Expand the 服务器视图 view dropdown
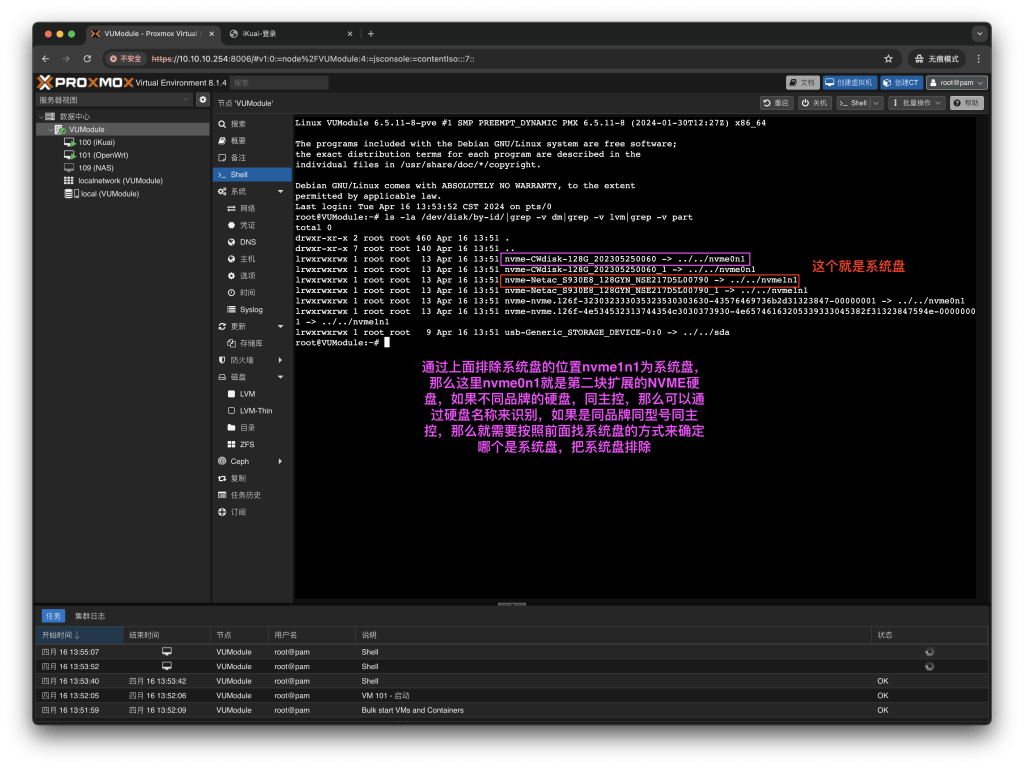 click(187, 100)
